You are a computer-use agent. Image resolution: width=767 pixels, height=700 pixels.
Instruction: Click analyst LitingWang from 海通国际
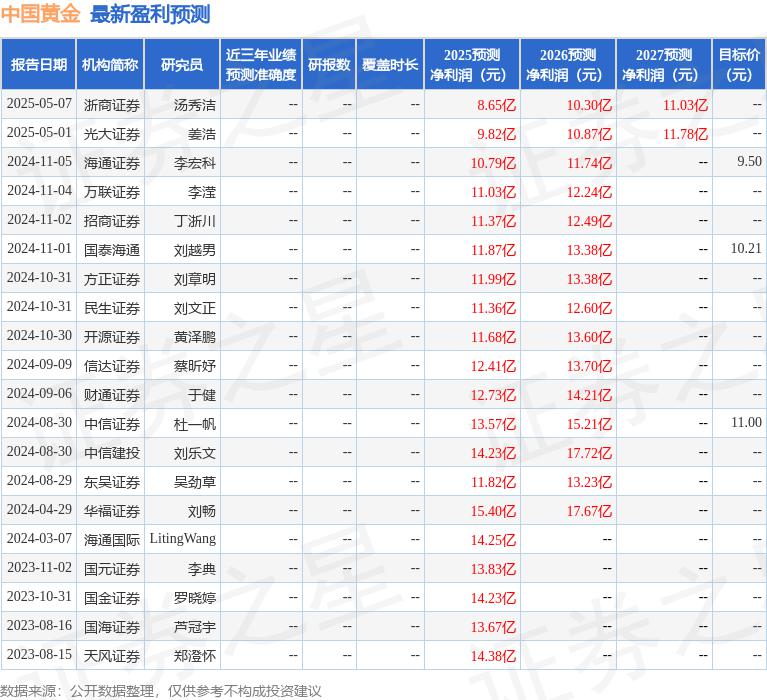[x=182, y=539]
